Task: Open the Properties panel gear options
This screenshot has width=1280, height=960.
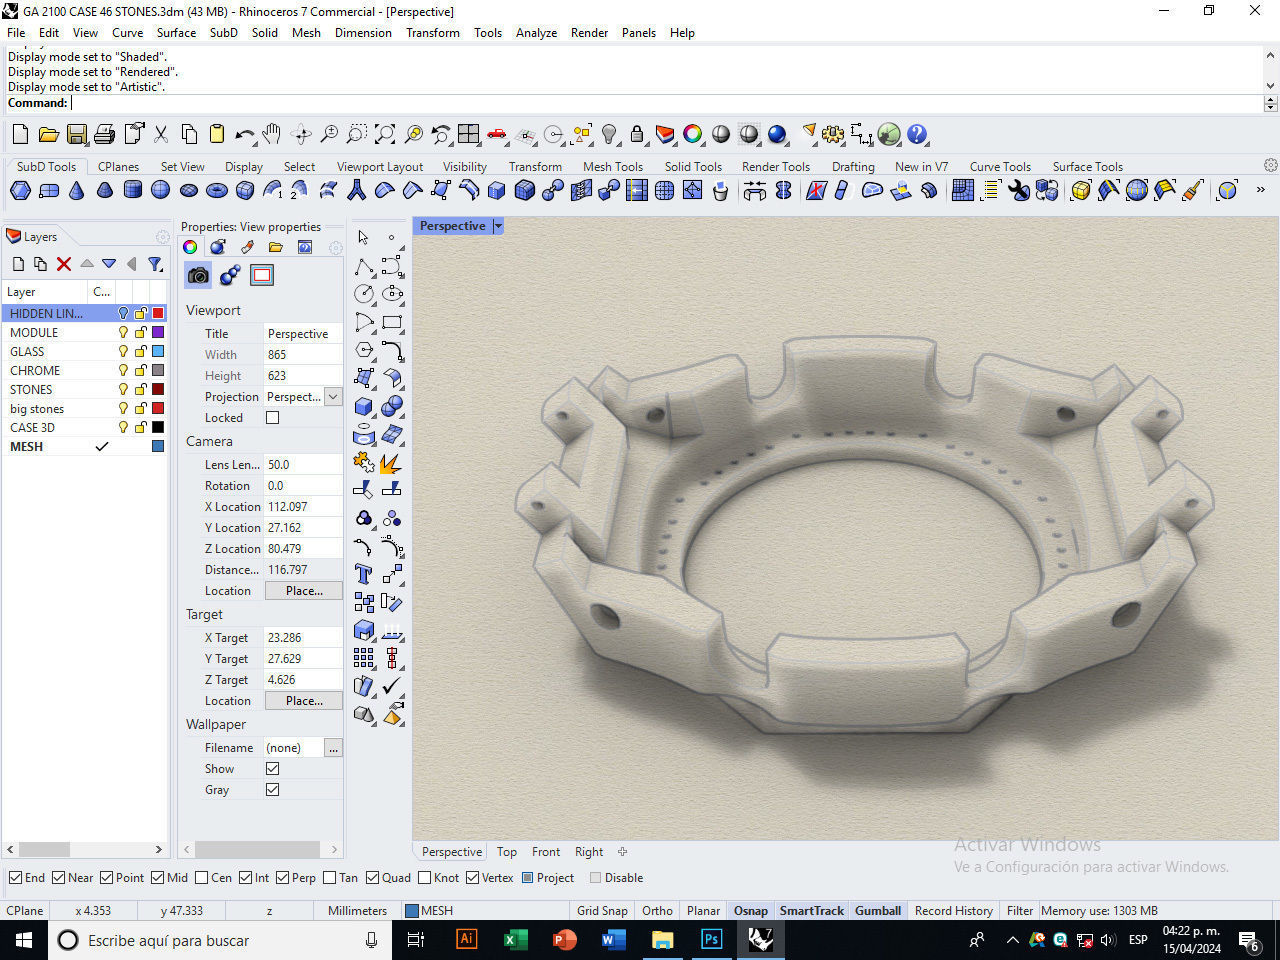Action: click(x=336, y=247)
